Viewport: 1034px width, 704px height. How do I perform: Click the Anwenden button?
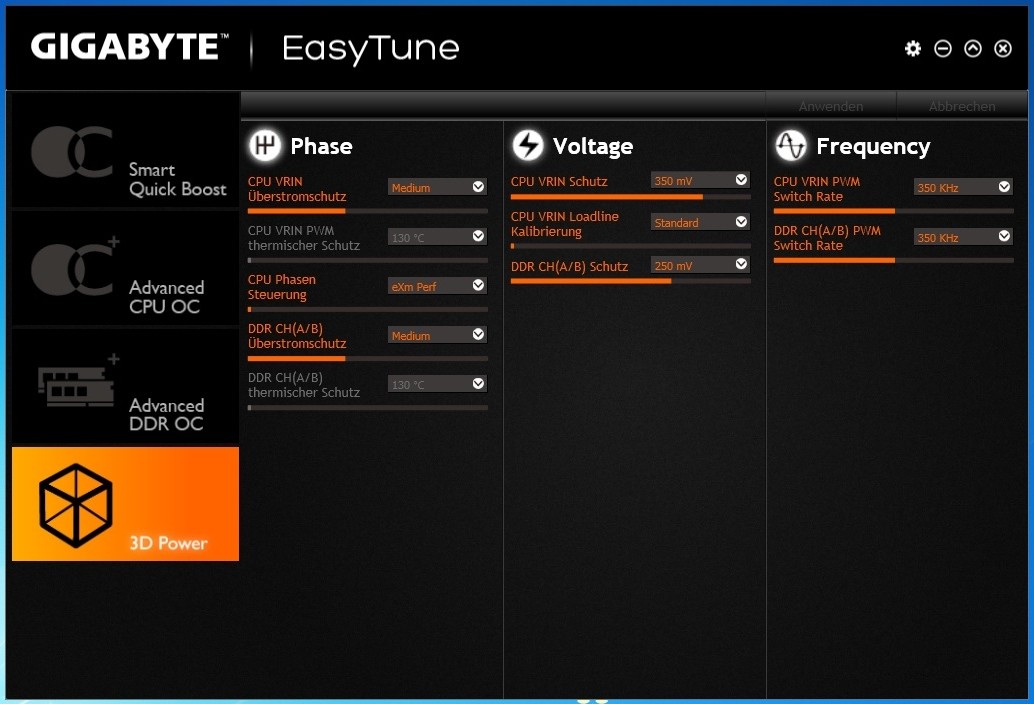831,106
